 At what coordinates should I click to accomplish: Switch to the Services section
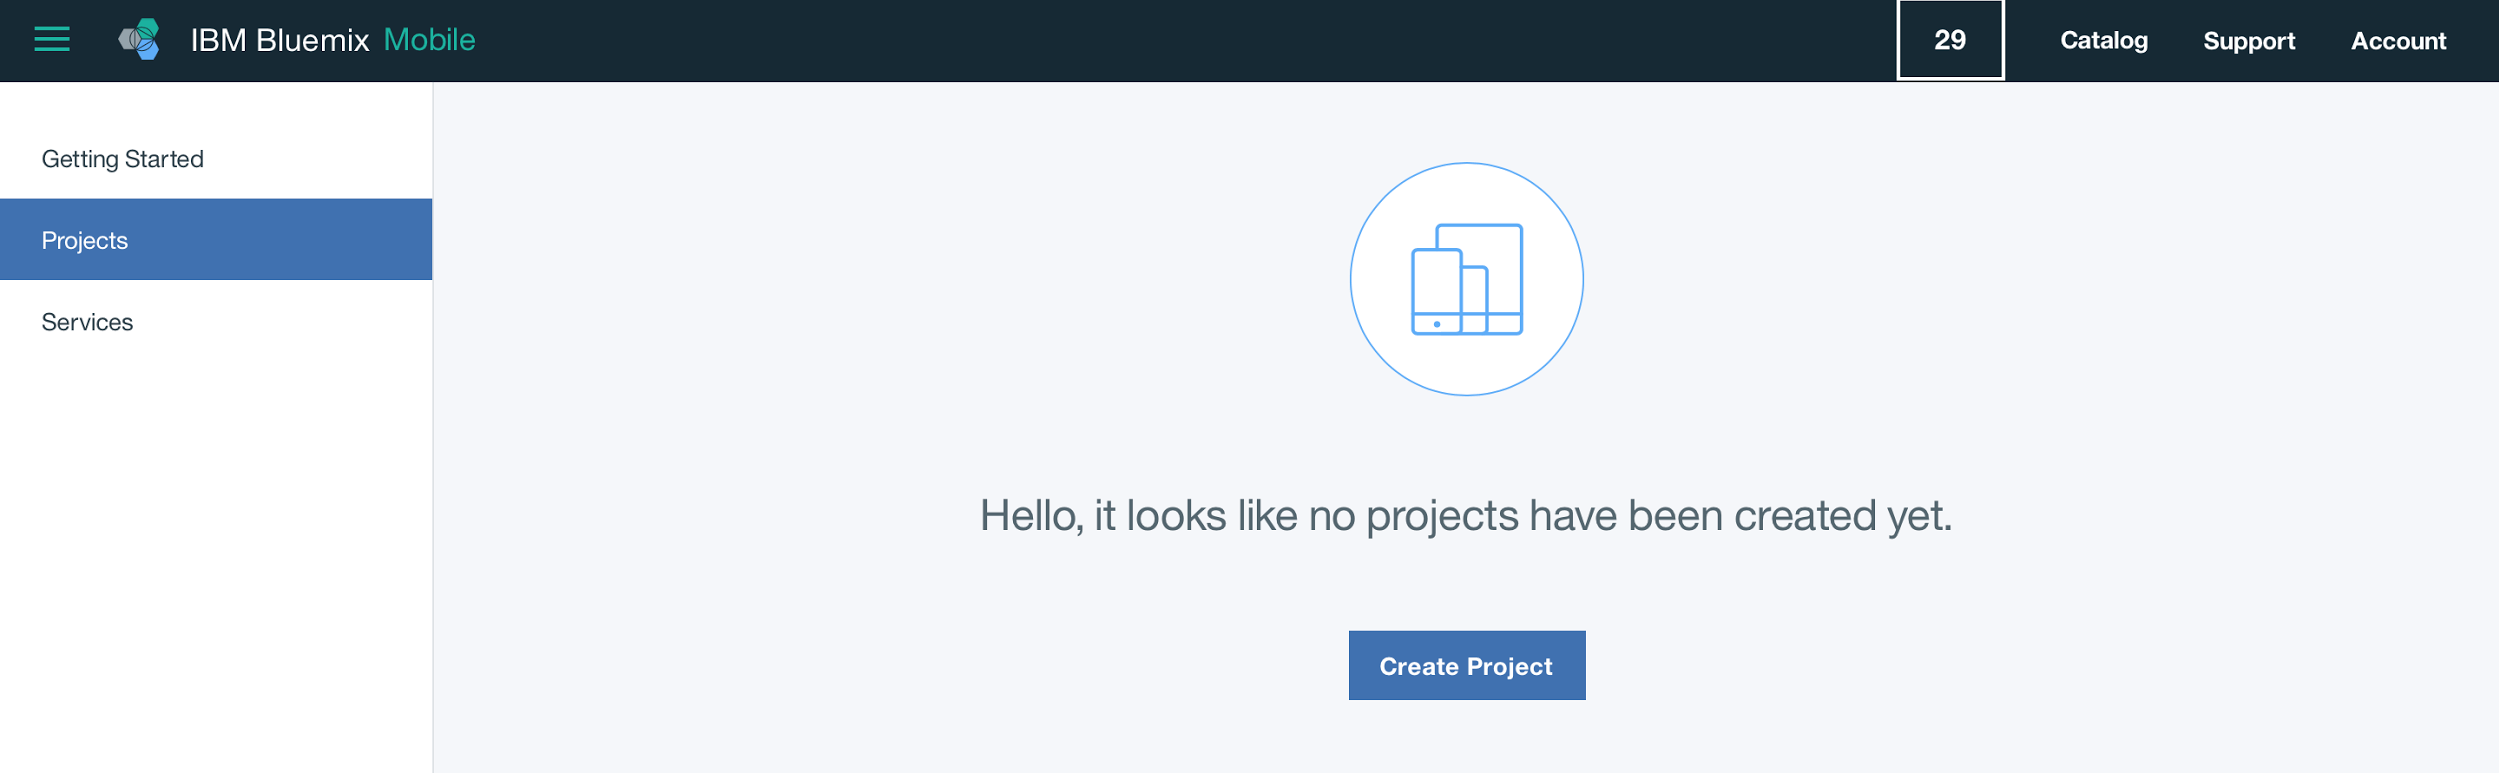[87, 322]
